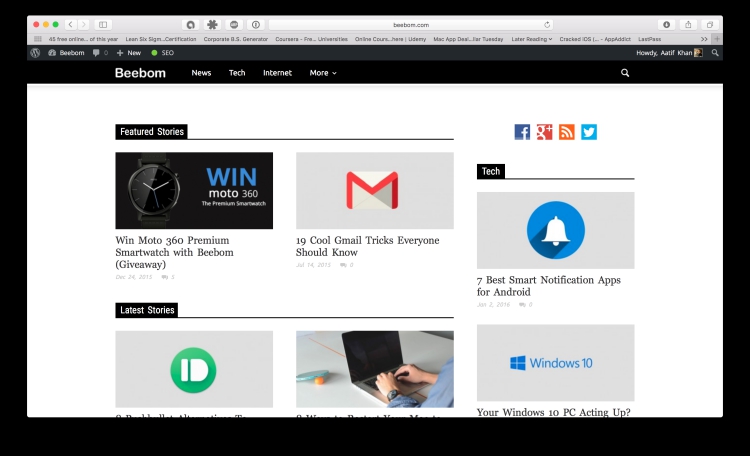Open the Tech navigation item
The width and height of the screenshot is (750, 456).
[237, 73]
